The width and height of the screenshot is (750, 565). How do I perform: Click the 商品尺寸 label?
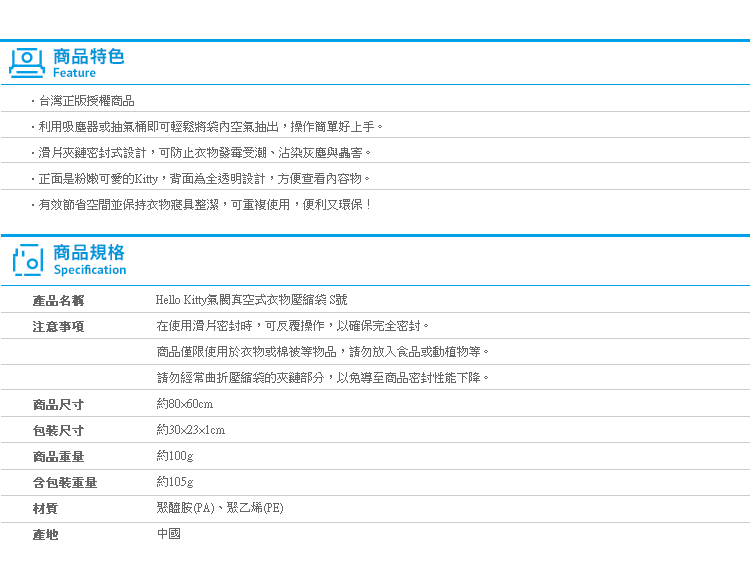58,405
